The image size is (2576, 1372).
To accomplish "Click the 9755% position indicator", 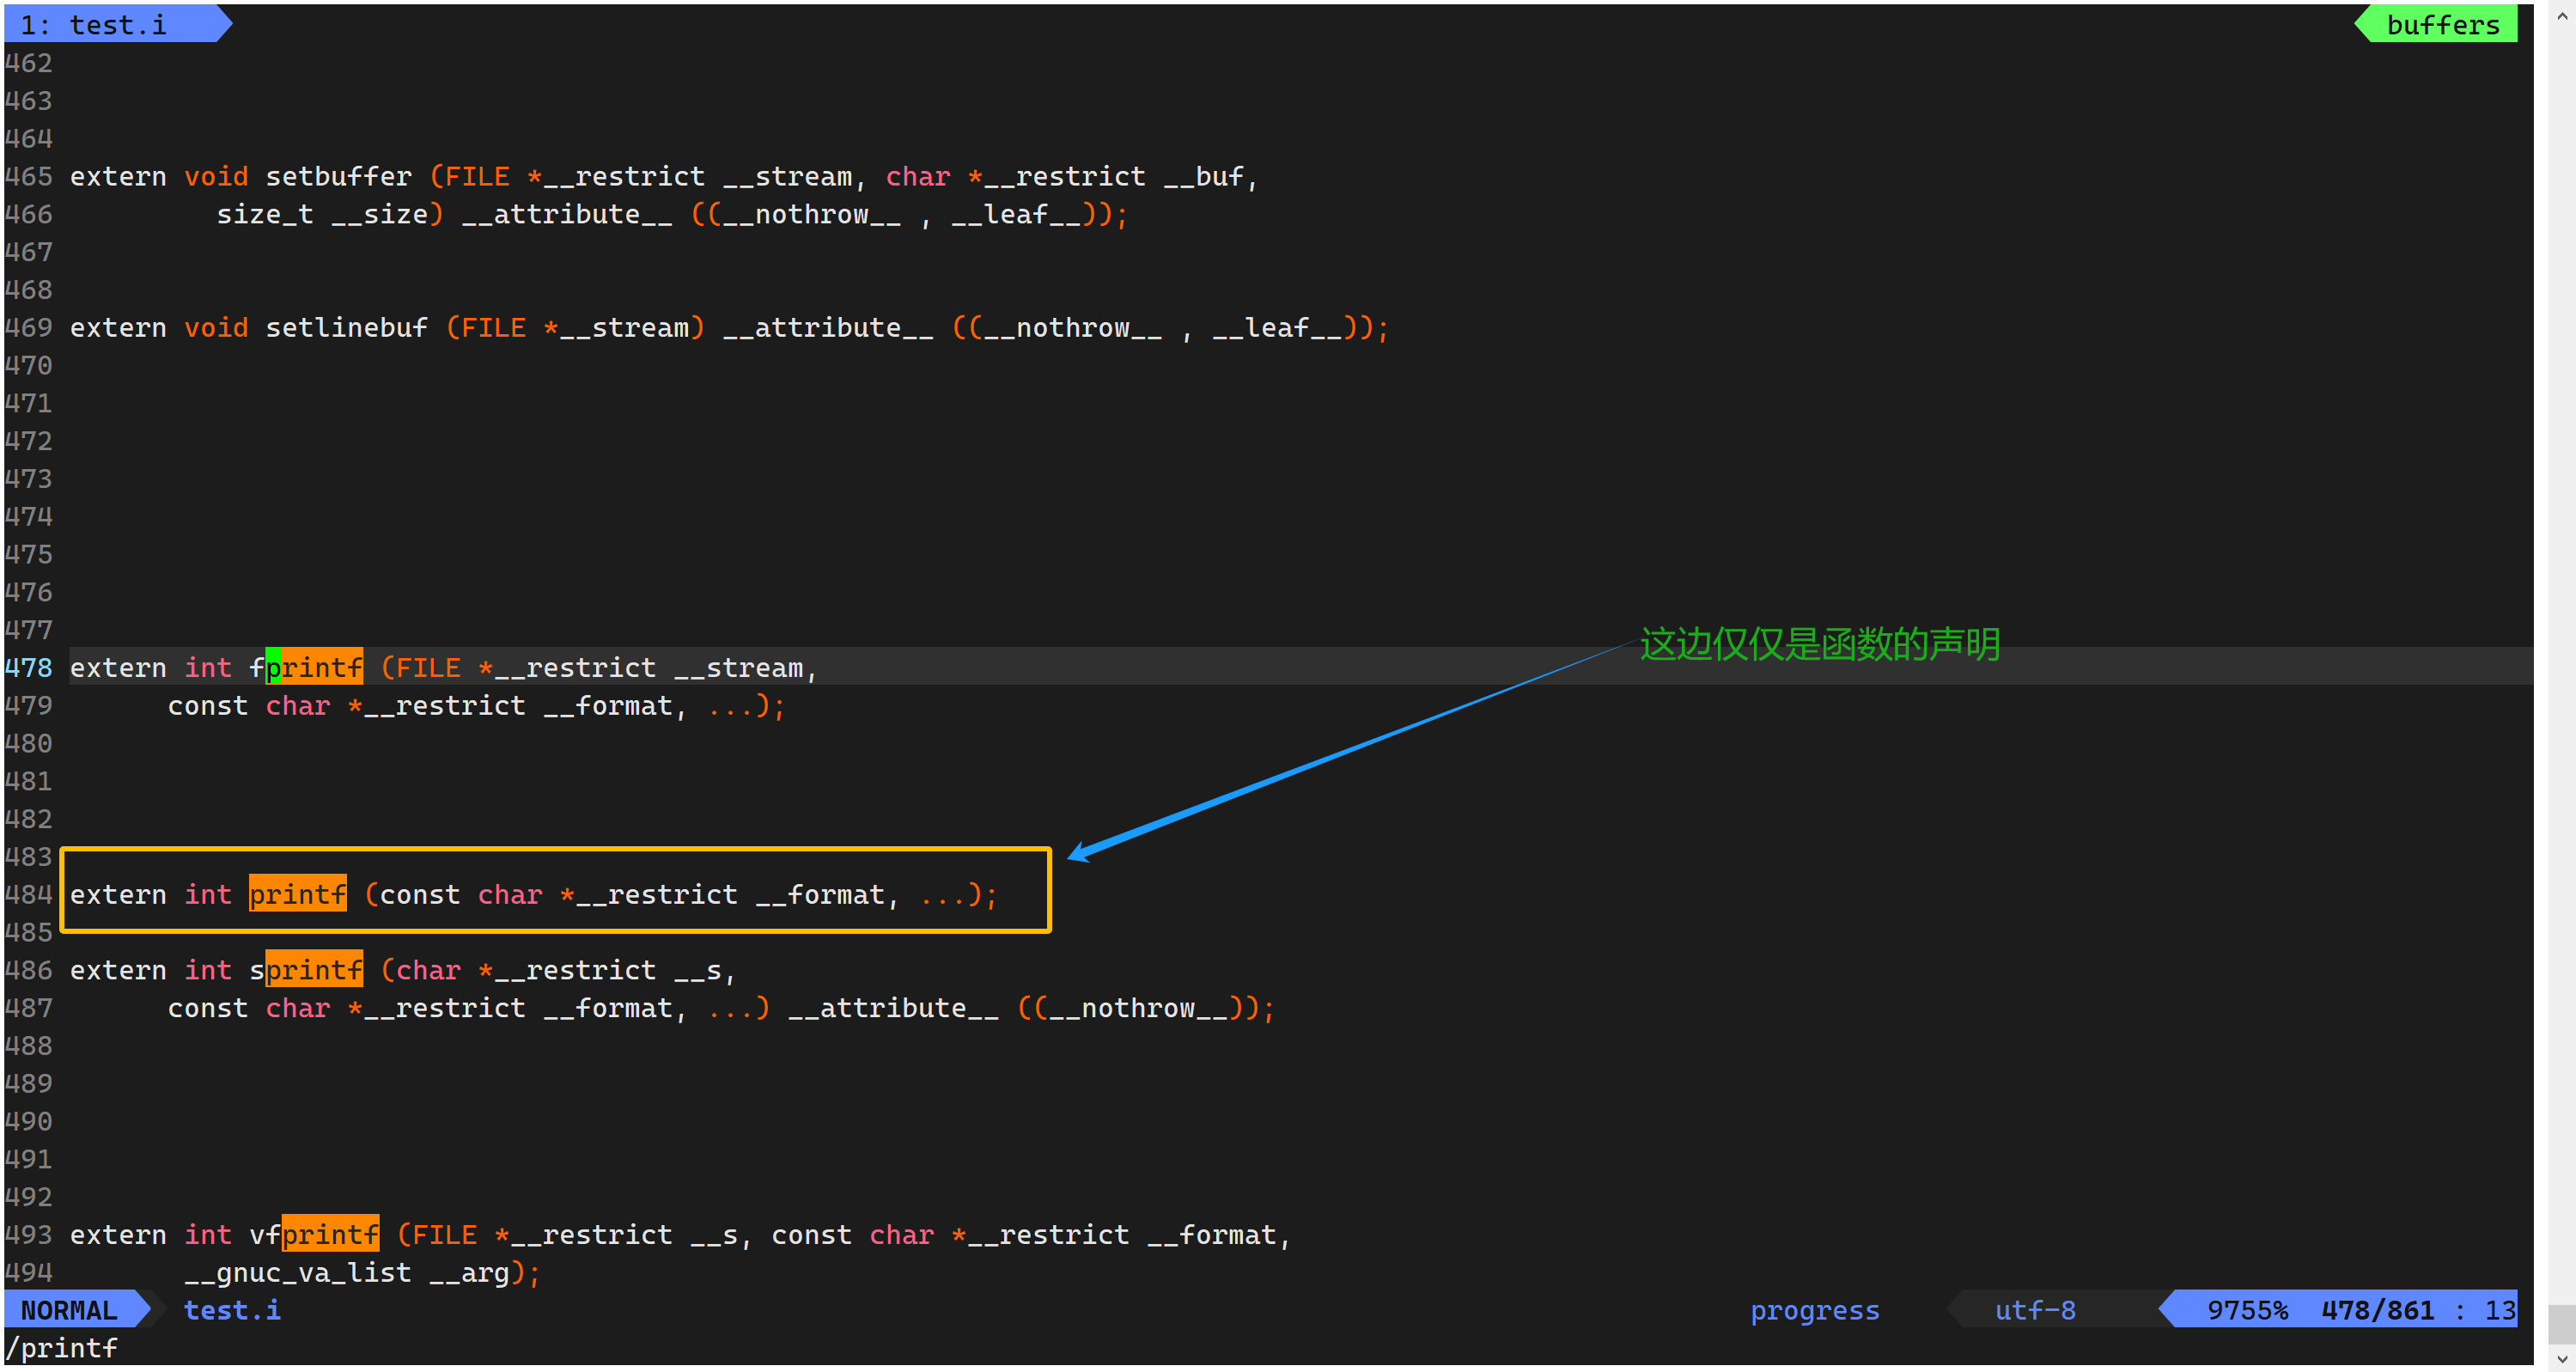I will tap(2247, 1310).
